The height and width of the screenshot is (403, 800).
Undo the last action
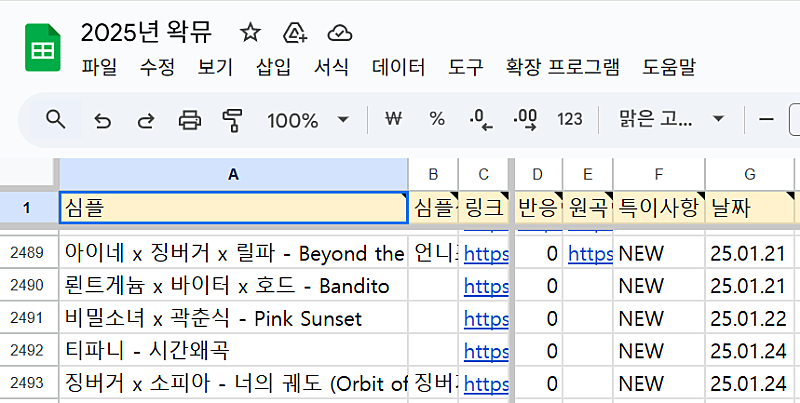102,120
